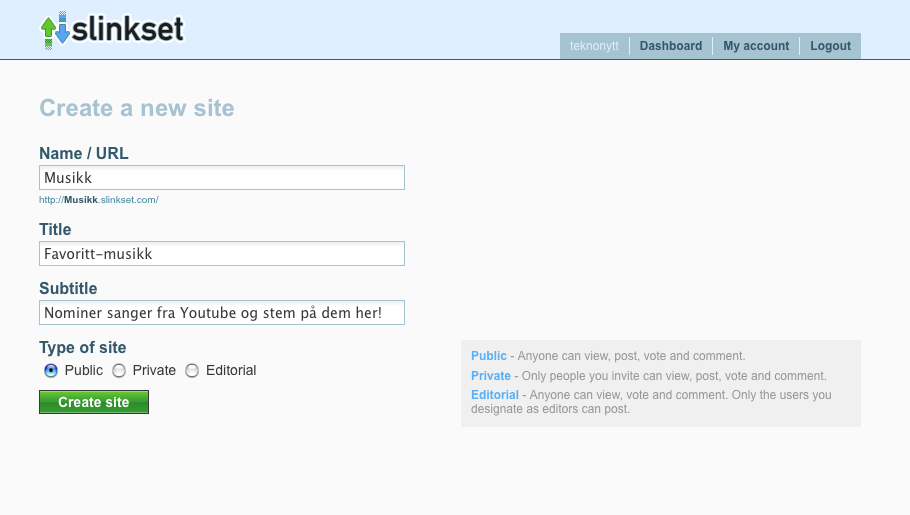Go to the Dashboard tab

[x=671, y=46]
